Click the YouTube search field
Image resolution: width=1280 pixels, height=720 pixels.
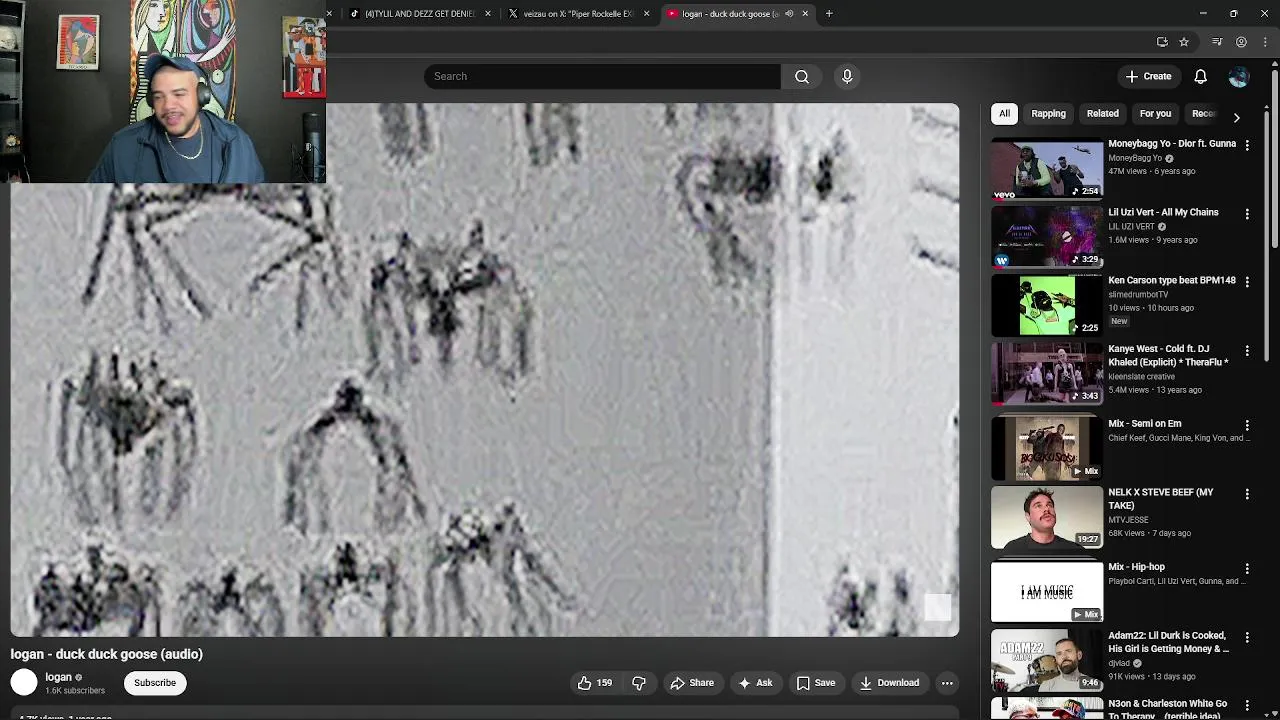pyautogui.click(x=602, y=76)
